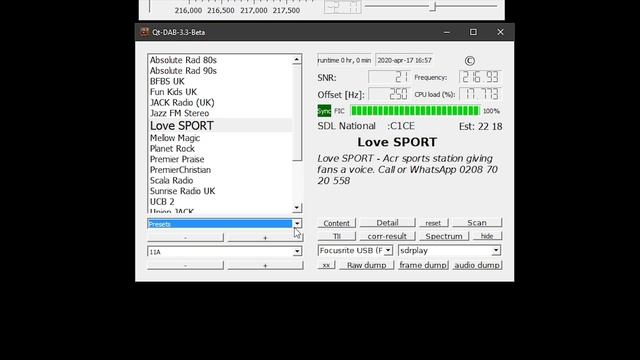
Task: Click the copyright symbol icon
Action: (469, 61)
